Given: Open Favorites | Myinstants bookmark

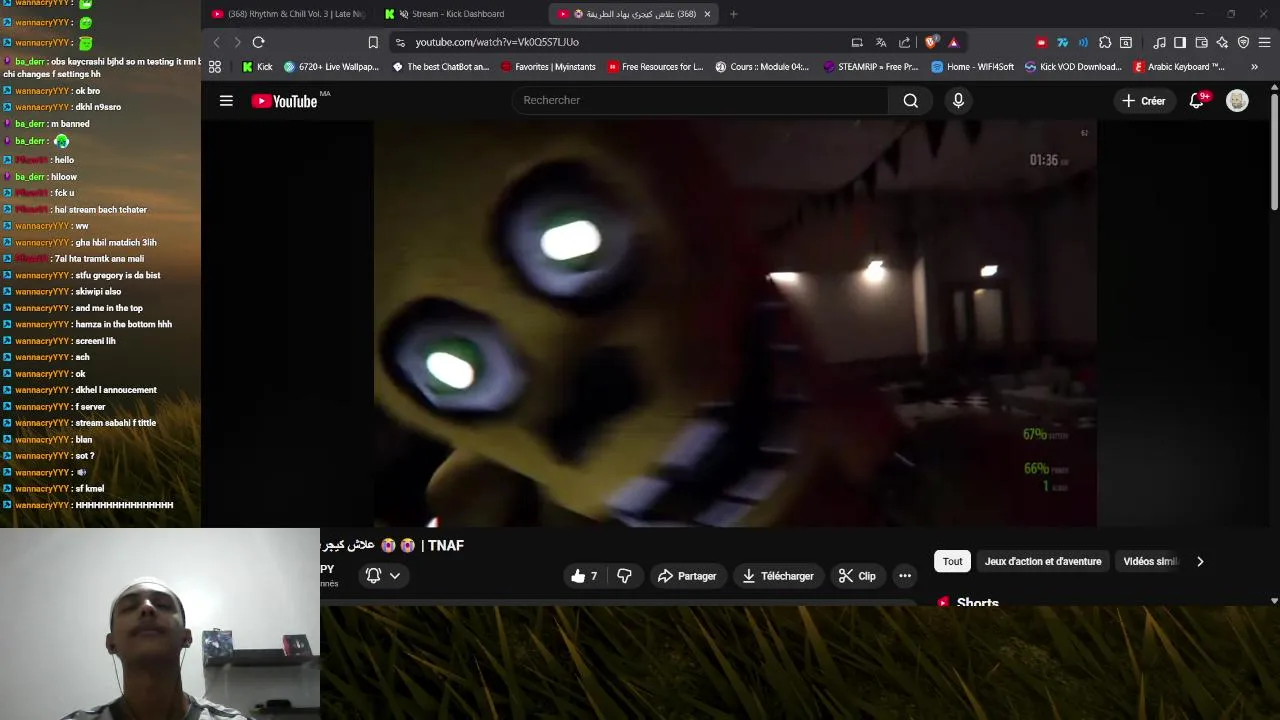Looking at the screenshot, I should click(548, 67).
